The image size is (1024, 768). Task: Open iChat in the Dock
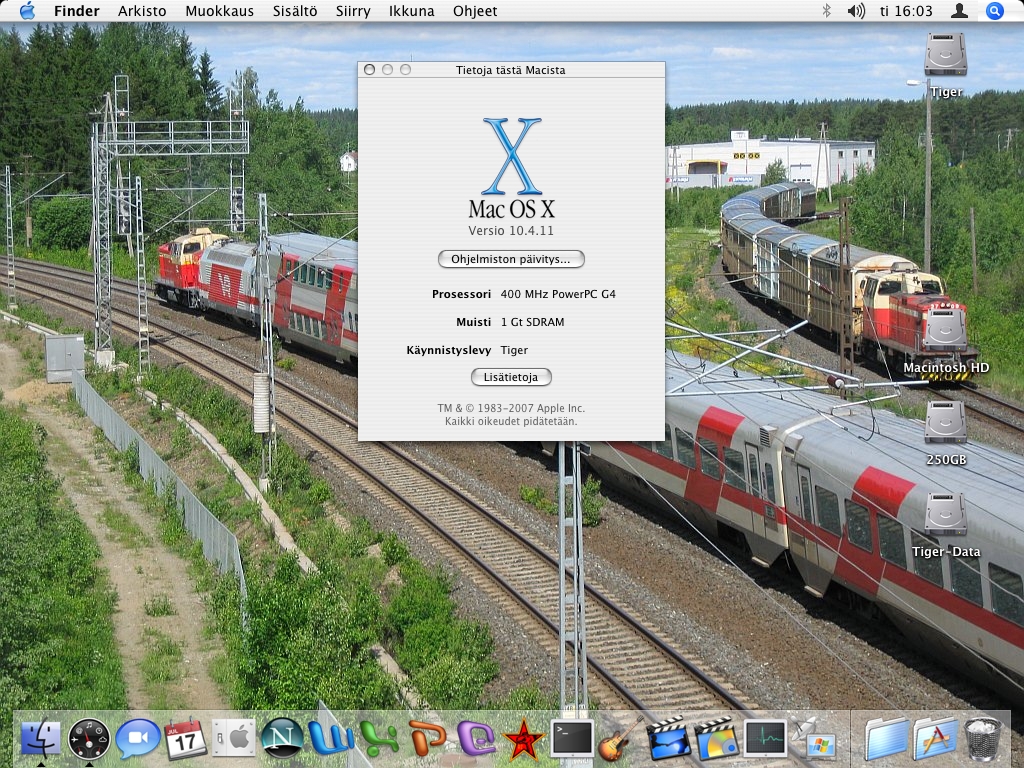point(137,739)
